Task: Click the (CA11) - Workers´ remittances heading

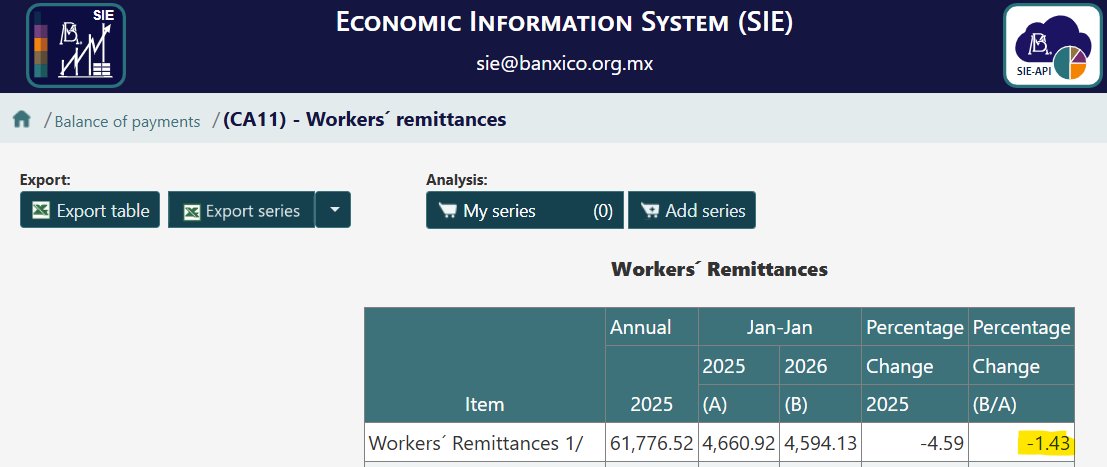Action: [x=364, y=119]
